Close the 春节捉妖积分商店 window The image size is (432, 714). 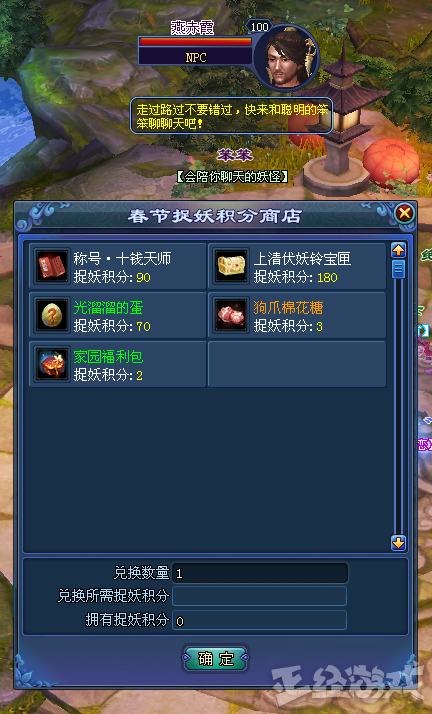point(404,213)
